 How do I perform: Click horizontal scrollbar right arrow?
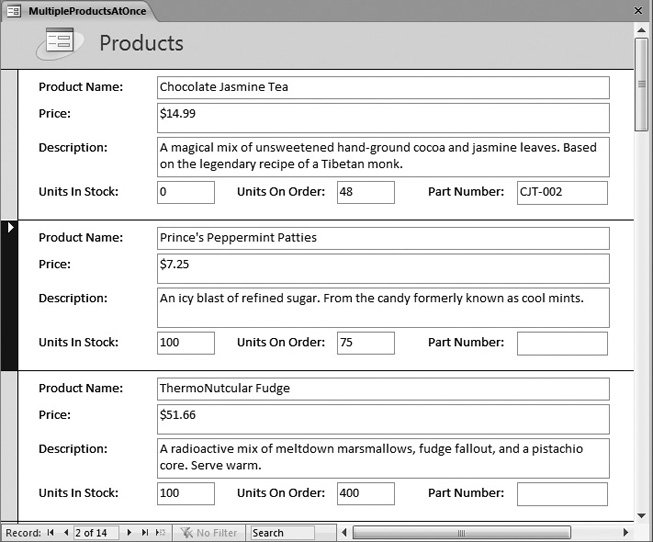point(626,533)
